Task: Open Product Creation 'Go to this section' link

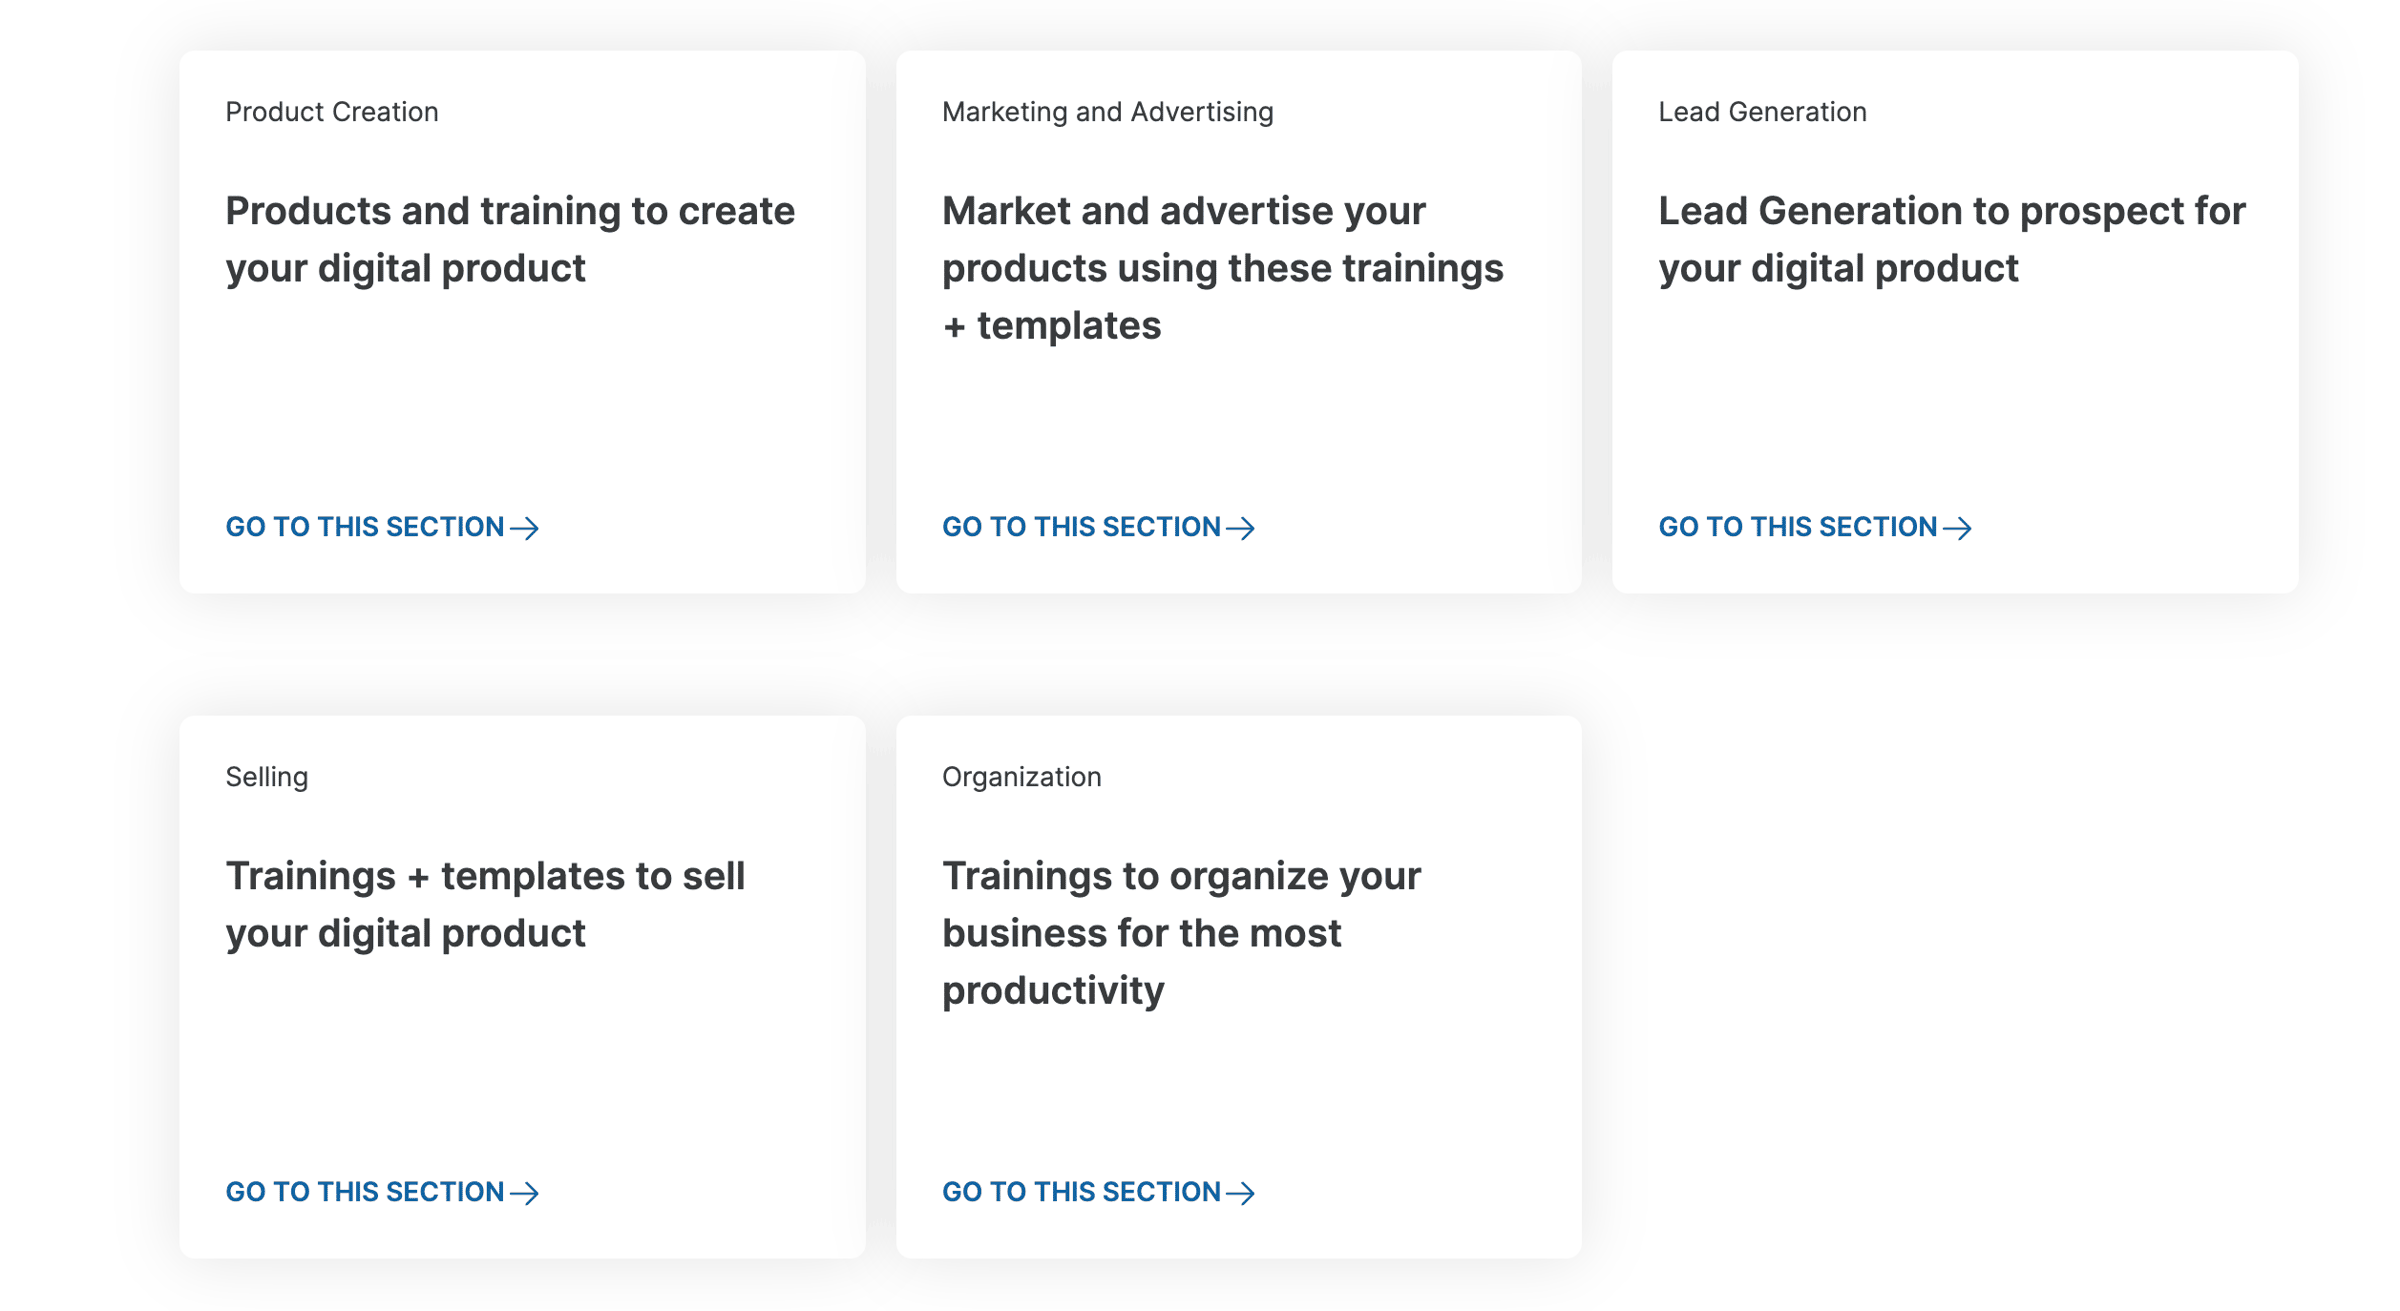Action: (382, 527)
